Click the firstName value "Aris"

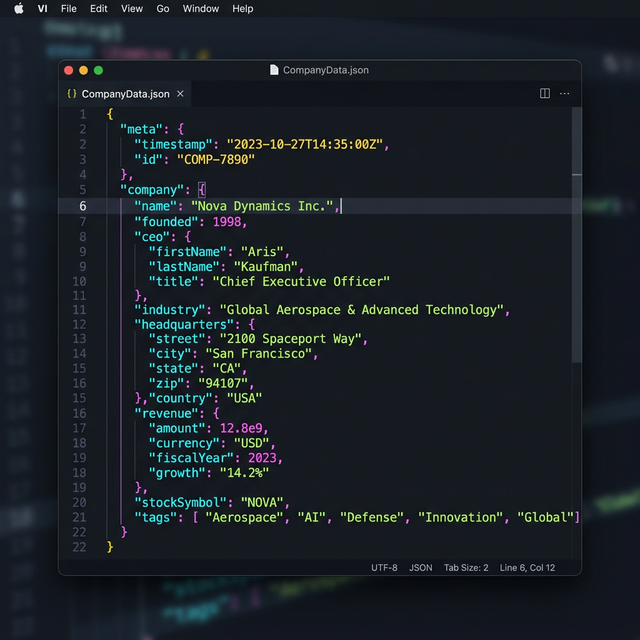tap(262, 251)
